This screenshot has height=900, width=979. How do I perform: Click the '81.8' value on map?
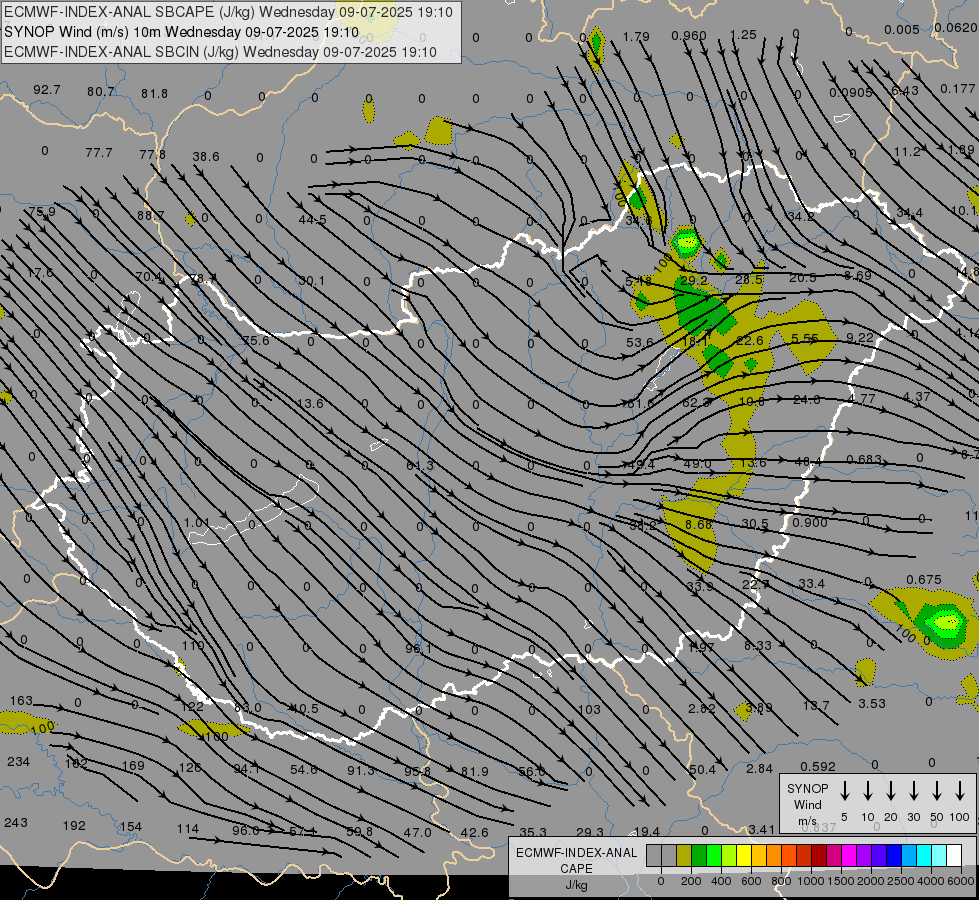[x=154, y=94]
